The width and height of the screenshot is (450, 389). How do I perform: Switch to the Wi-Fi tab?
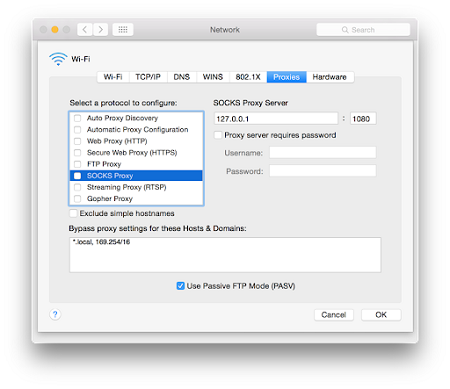coord(113,77)
